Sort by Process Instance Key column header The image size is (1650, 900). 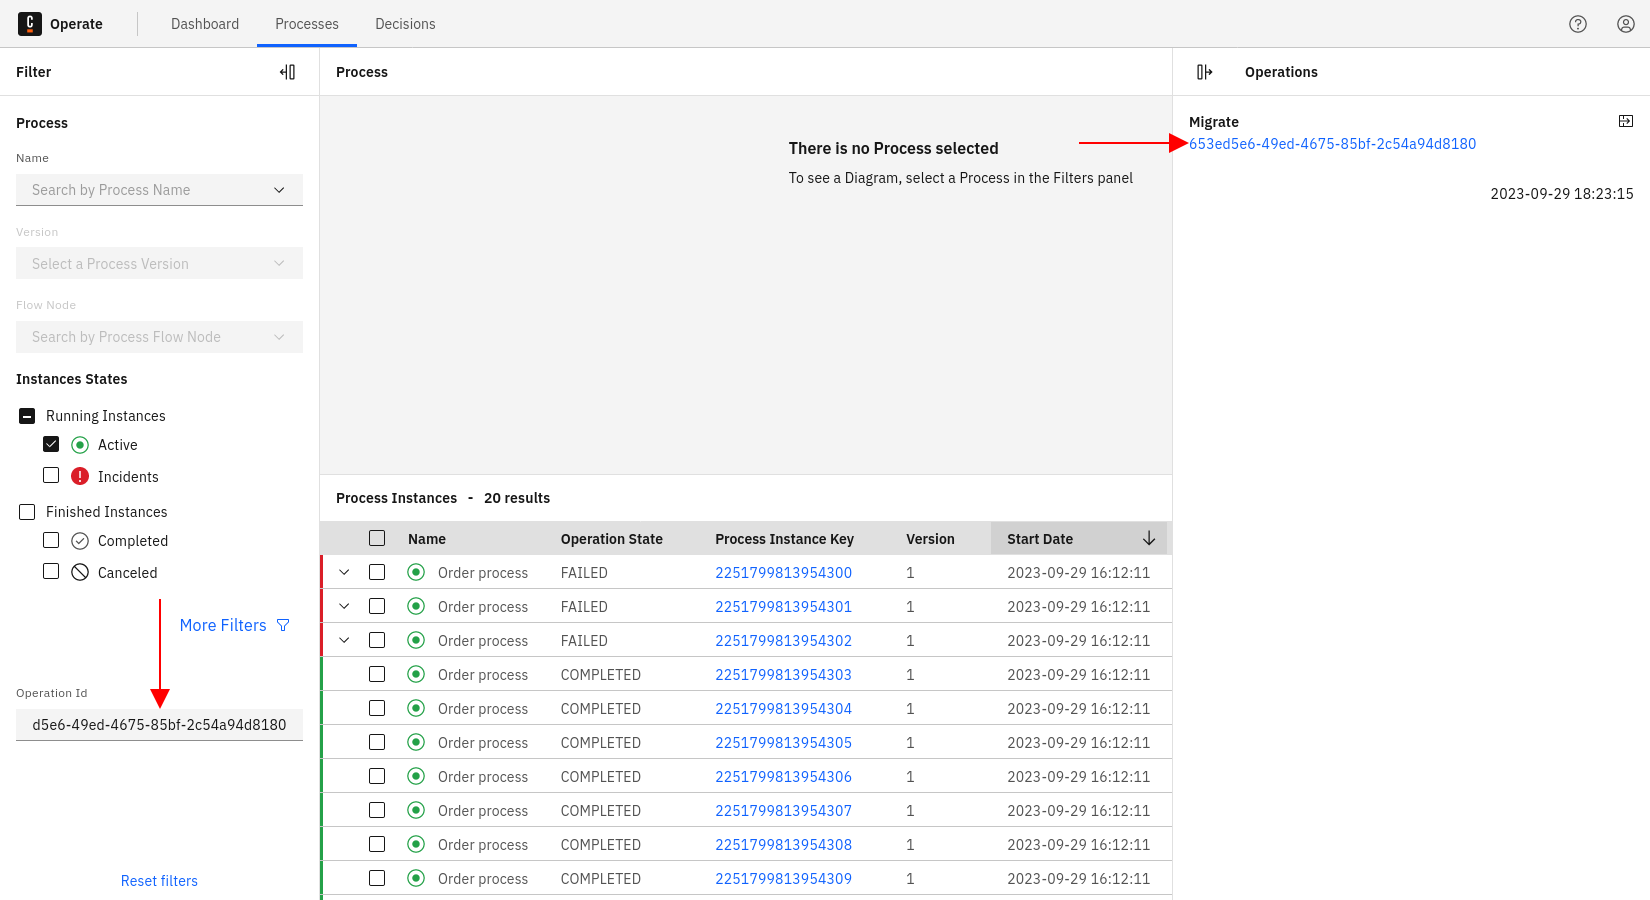point(785,539)
